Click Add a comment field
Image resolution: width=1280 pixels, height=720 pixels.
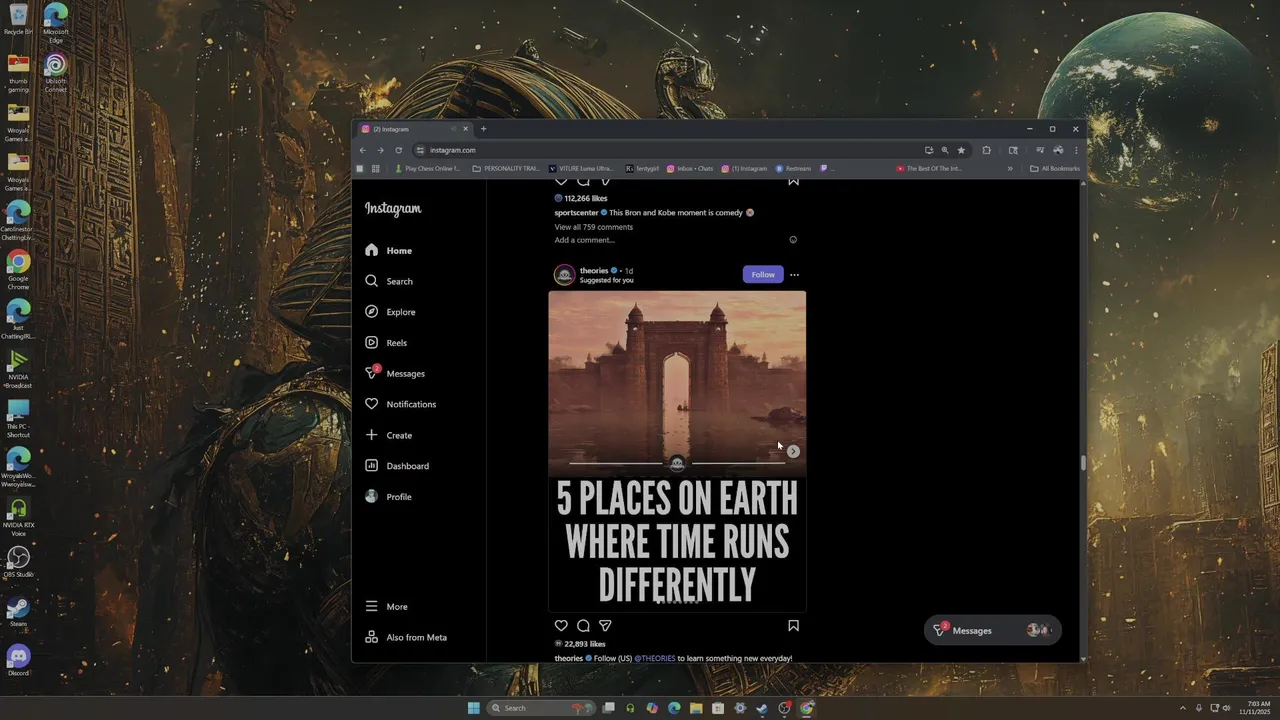585,240
